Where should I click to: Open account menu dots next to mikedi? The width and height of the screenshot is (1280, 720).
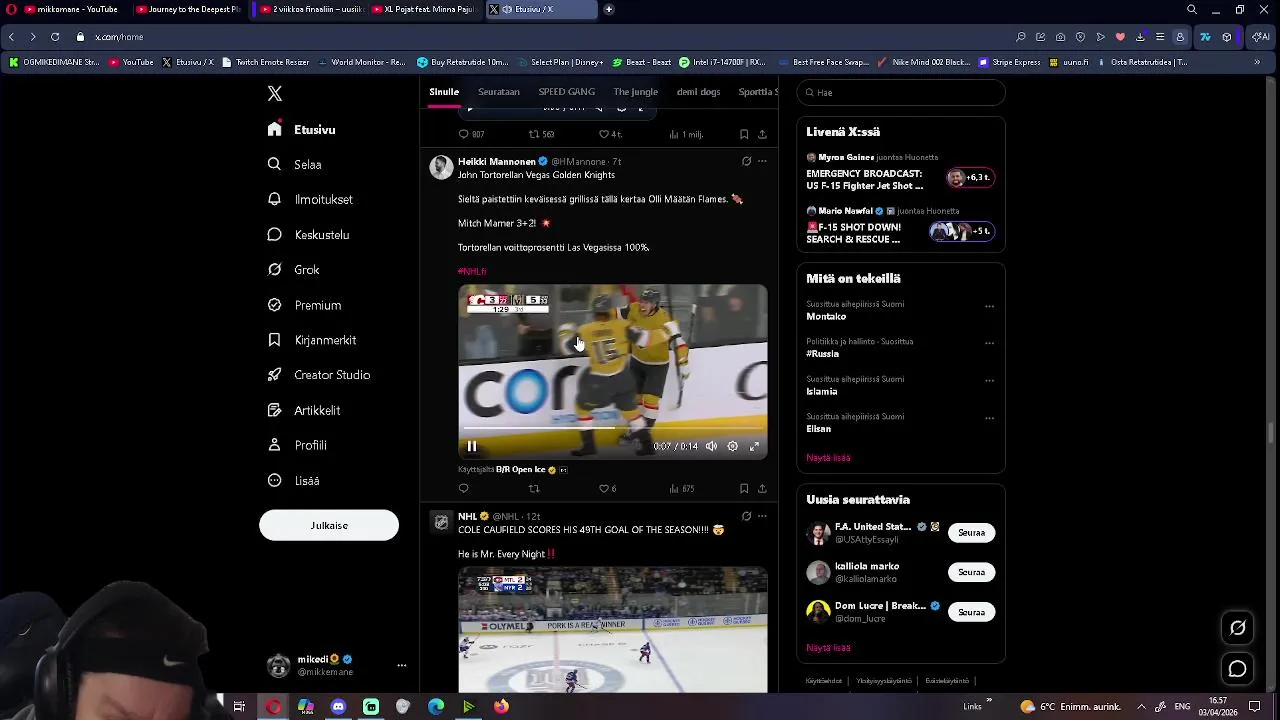pyautogui.click(x=402, y=666)
